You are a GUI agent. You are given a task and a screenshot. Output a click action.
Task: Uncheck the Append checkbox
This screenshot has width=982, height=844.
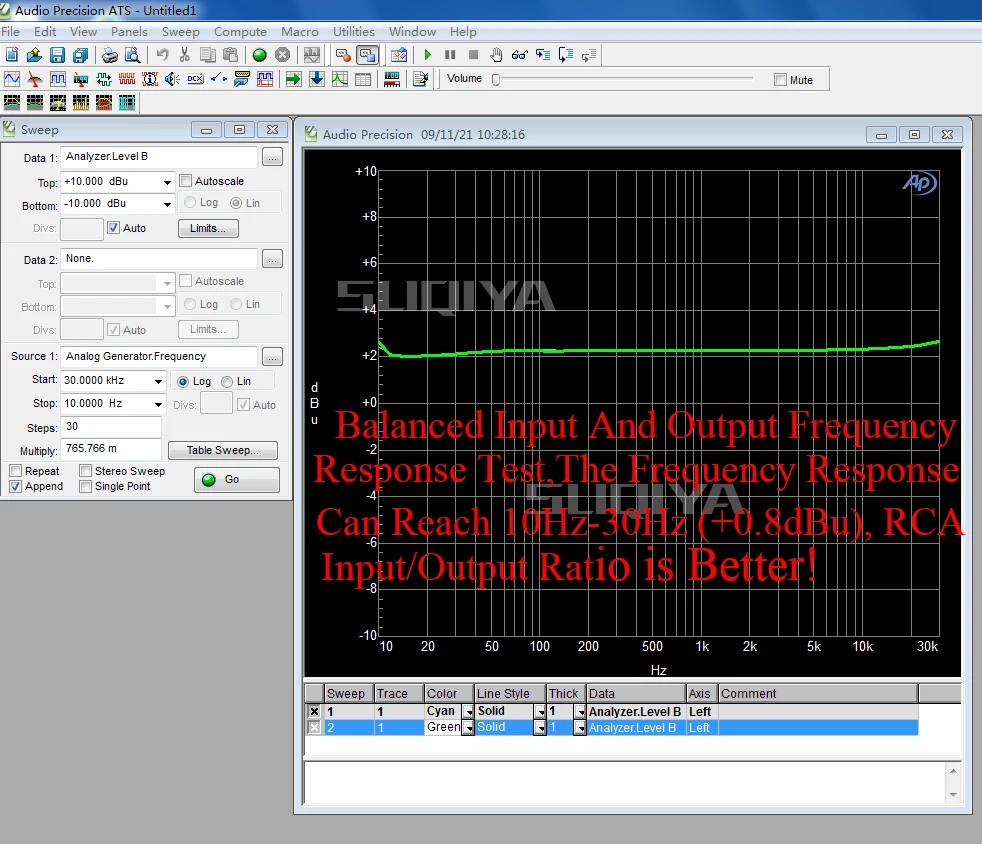pos(16,486)
